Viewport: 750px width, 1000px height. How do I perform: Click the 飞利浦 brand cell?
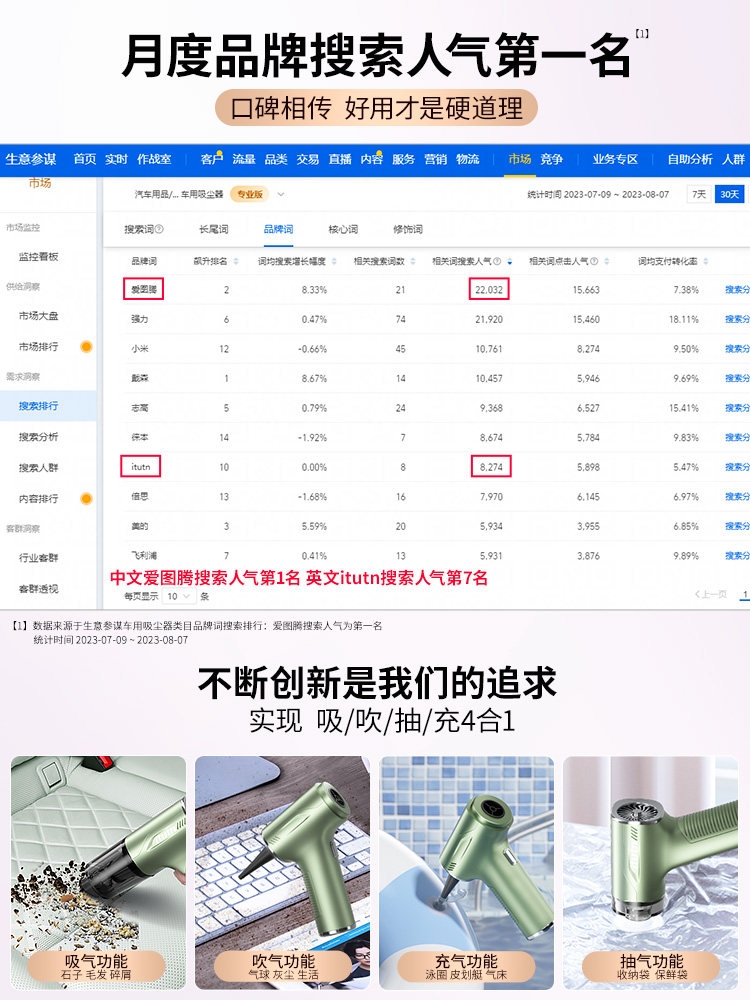(x=143, y=555)
